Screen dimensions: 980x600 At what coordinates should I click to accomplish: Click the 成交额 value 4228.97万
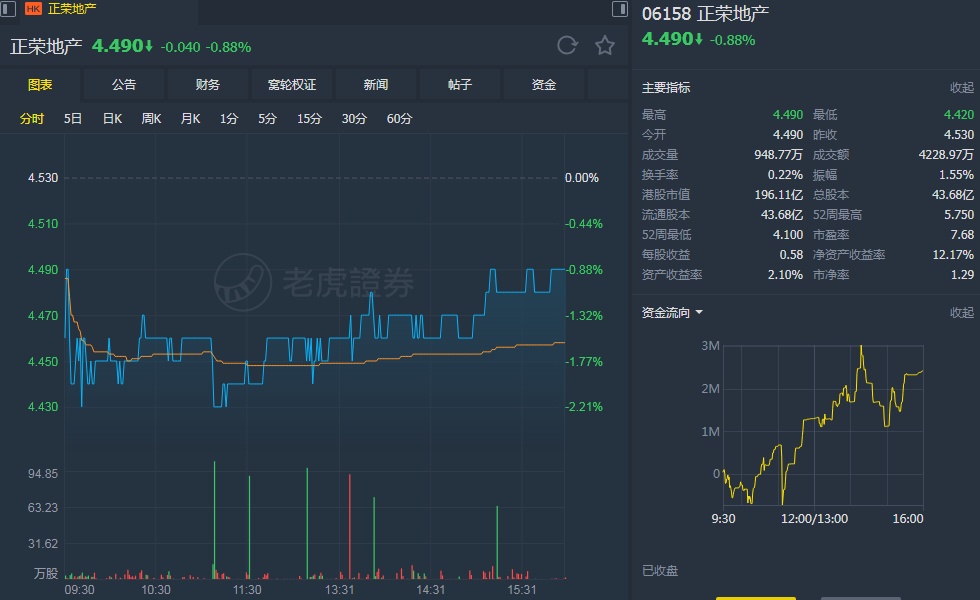946,154
